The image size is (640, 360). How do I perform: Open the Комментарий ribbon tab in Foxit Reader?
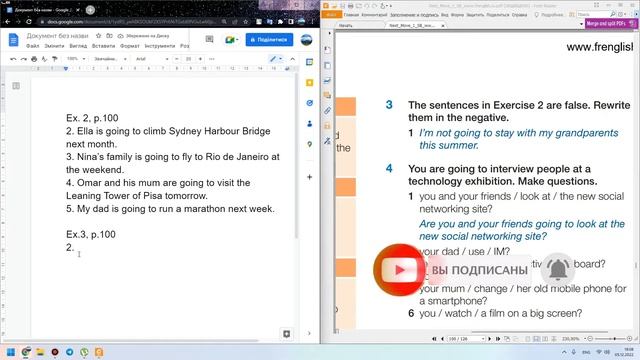374,15
